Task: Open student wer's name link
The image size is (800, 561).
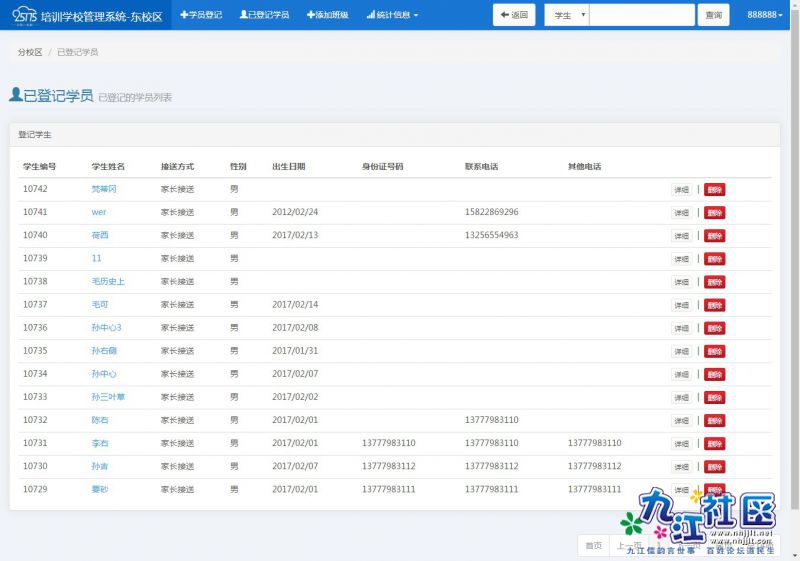Action: point(98,212)
